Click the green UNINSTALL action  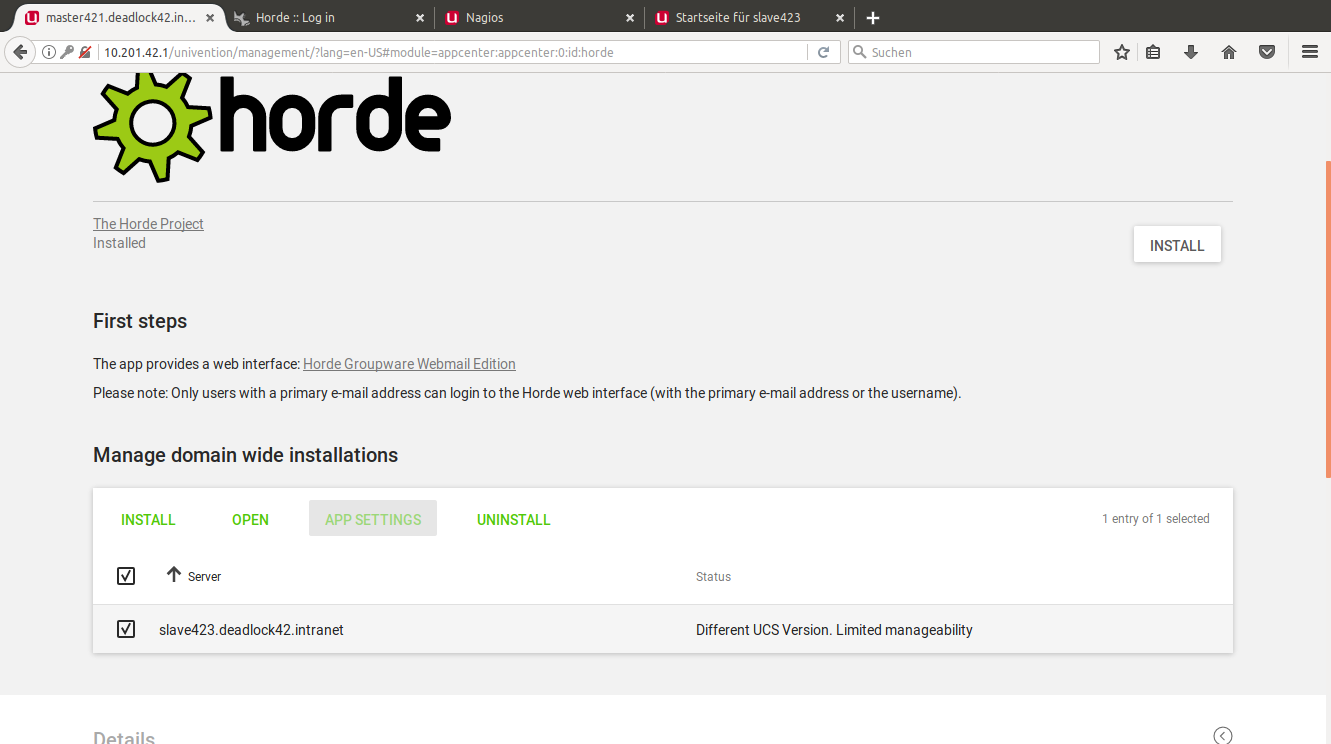[513, 520]
